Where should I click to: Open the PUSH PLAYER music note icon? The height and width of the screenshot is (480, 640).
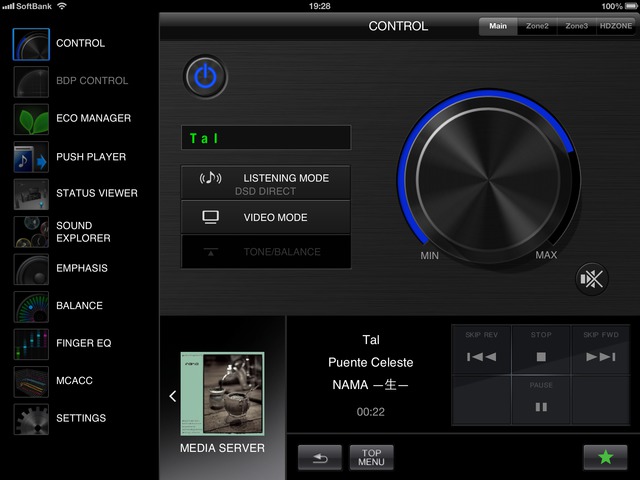click(31, 157)
